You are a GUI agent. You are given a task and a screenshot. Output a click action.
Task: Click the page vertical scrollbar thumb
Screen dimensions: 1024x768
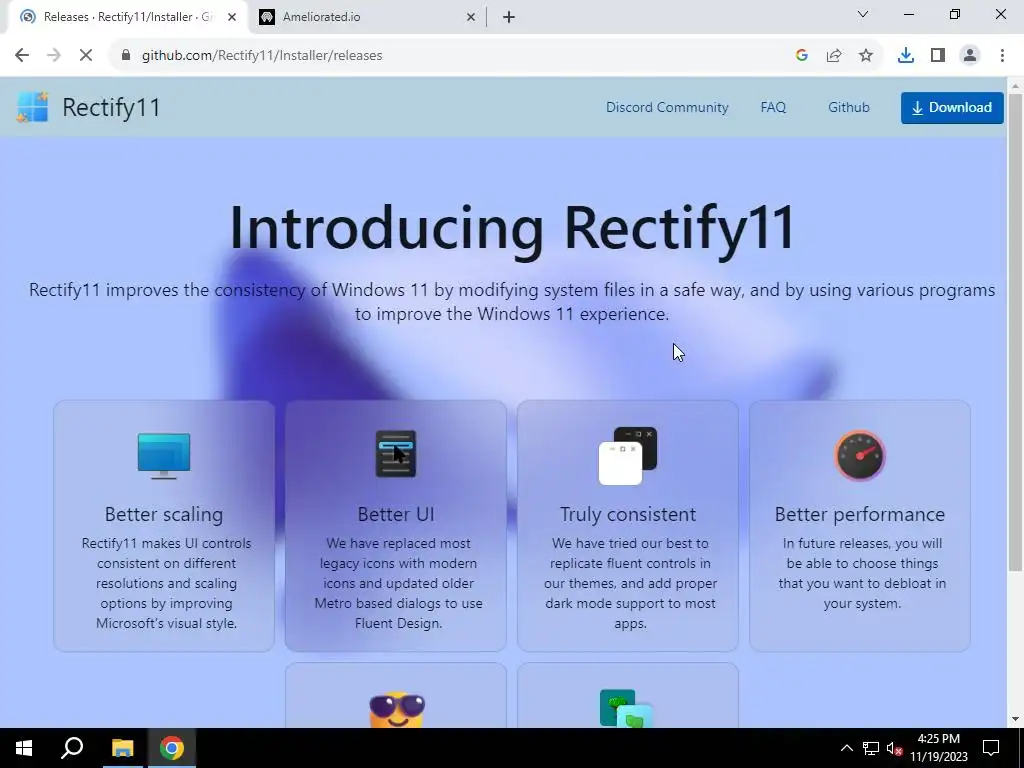pos(1016,333)
